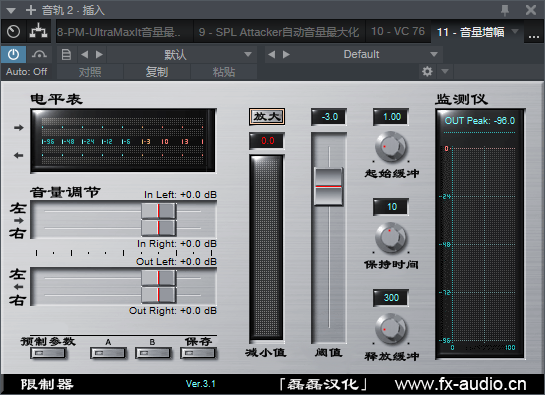
Task: Click the circular dial icon beside routing
Action: 14,32
